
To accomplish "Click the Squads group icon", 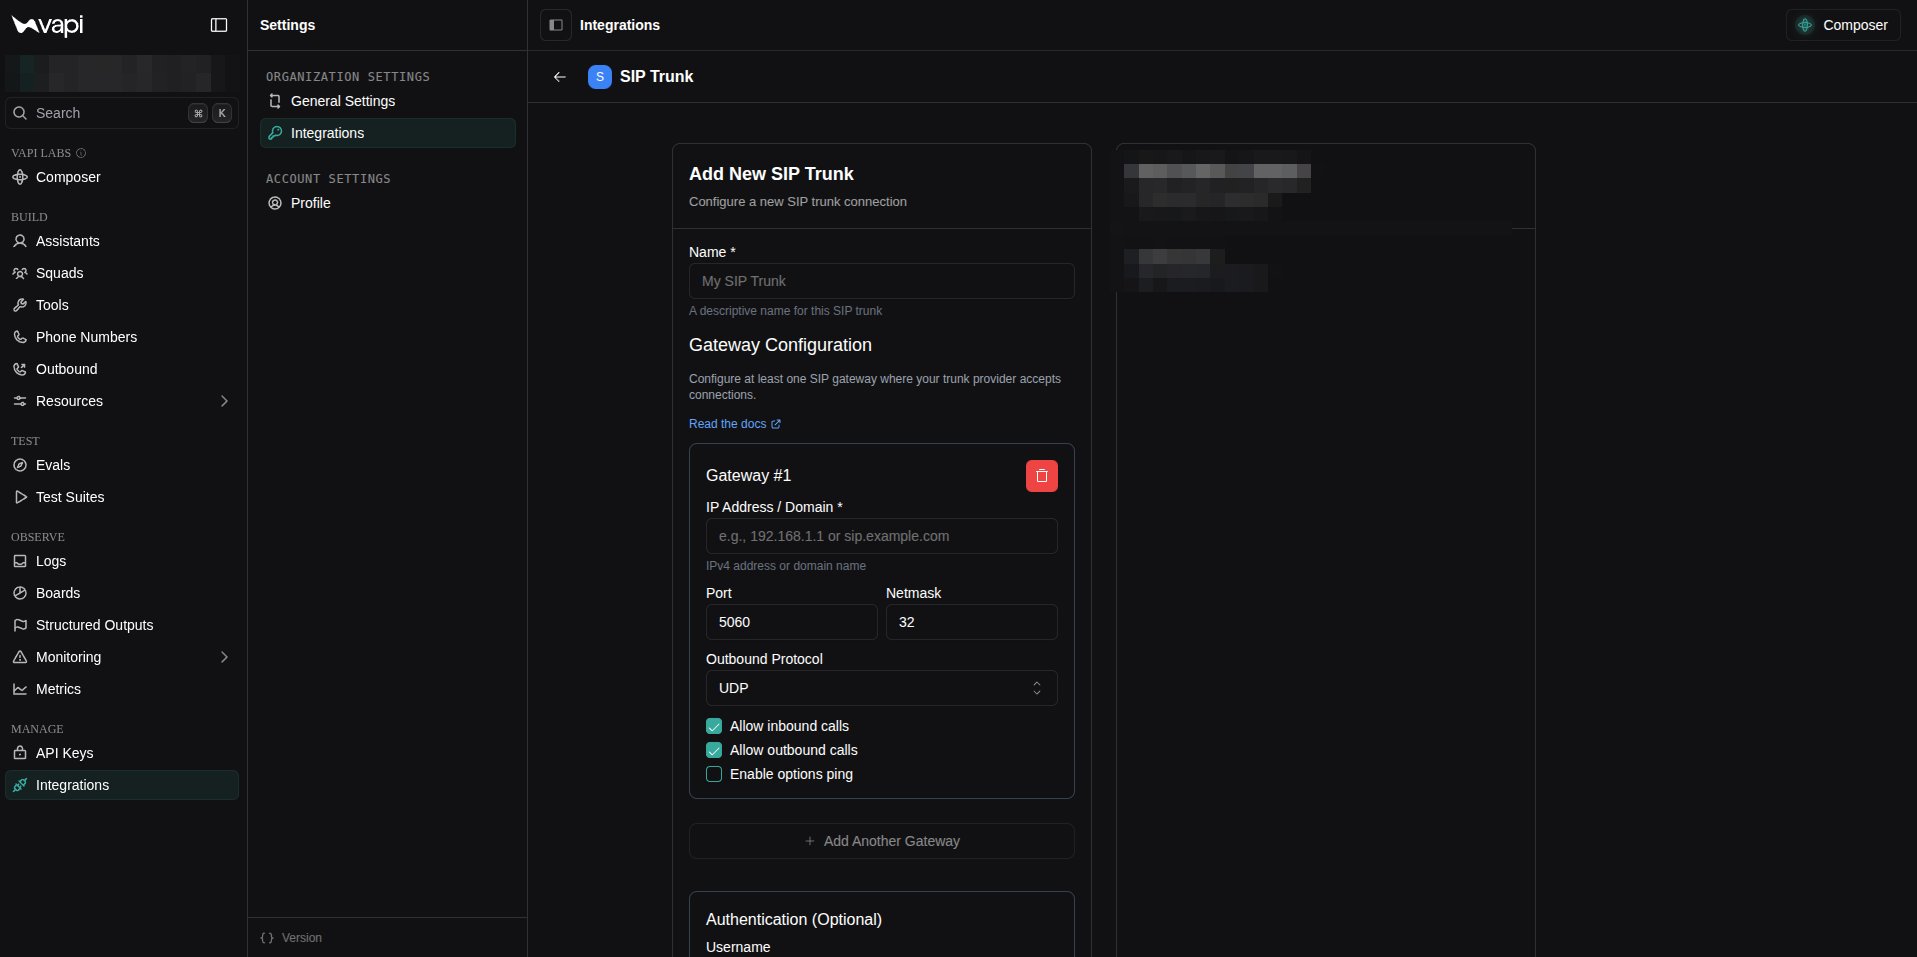I will click(20, 273).
